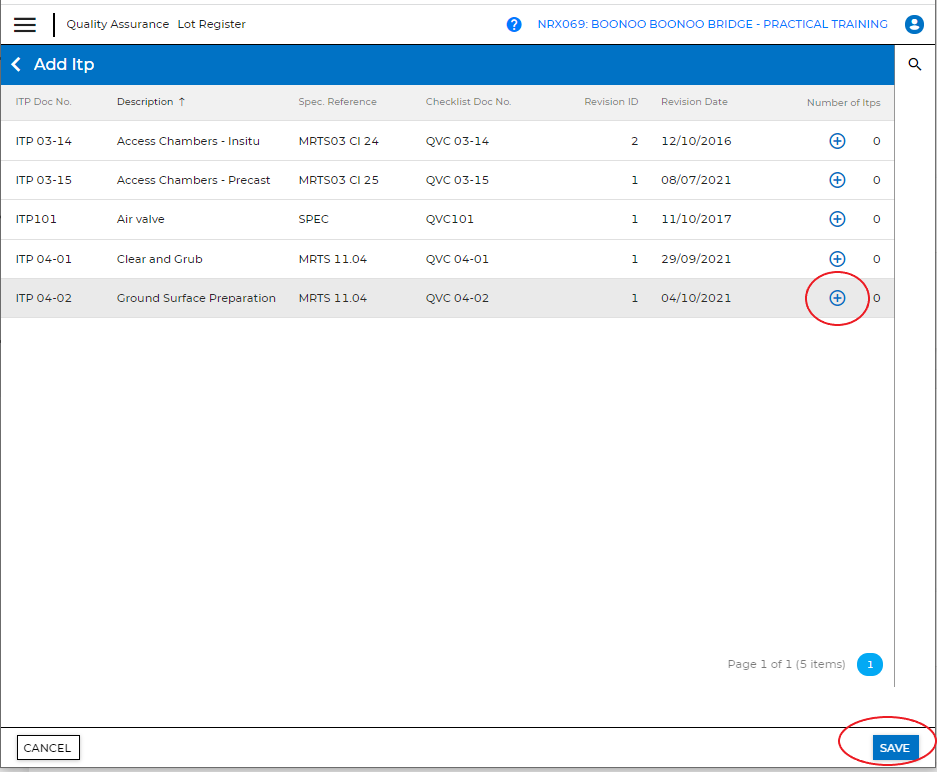Open Lot Register breadcrumb item
The height and width of the screenshot is (772, 937).
(x=211, y=24)
